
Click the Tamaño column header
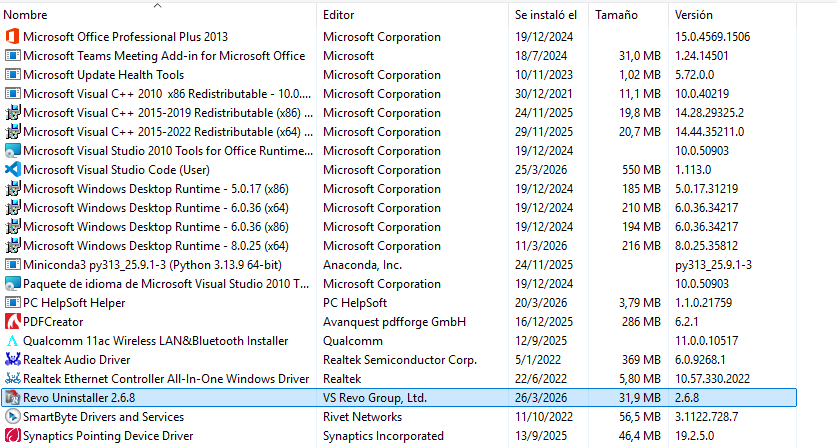[617, 15]
